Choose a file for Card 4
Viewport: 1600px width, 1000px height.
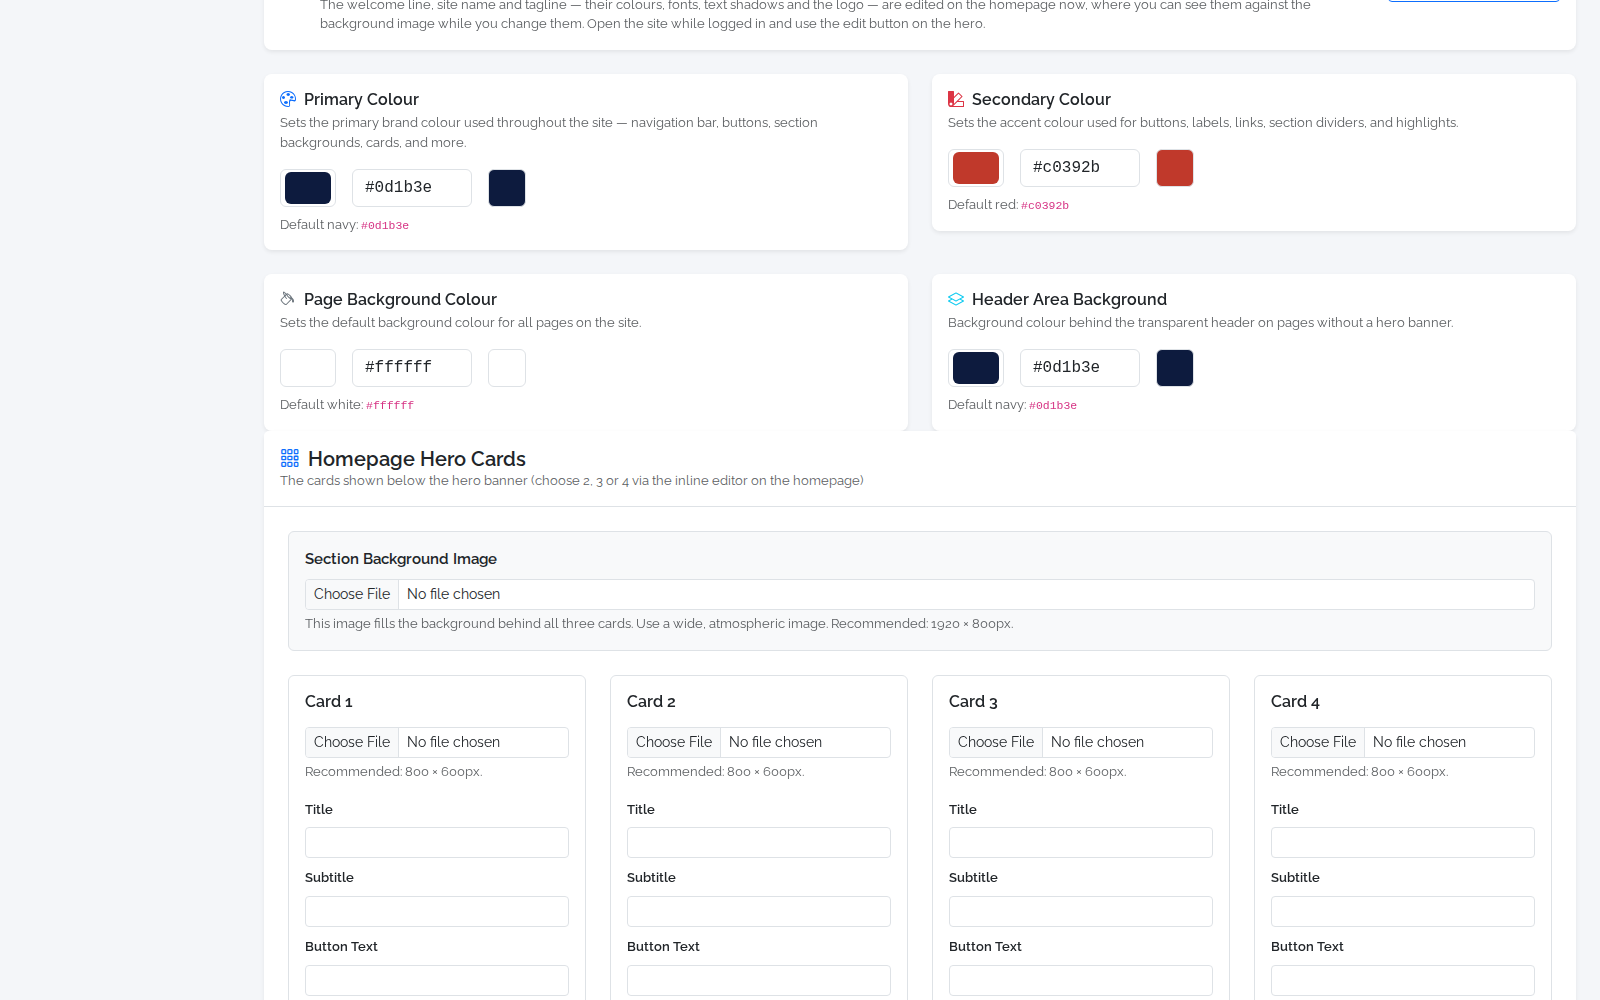pyautogui.click(x=1318, y=742)
